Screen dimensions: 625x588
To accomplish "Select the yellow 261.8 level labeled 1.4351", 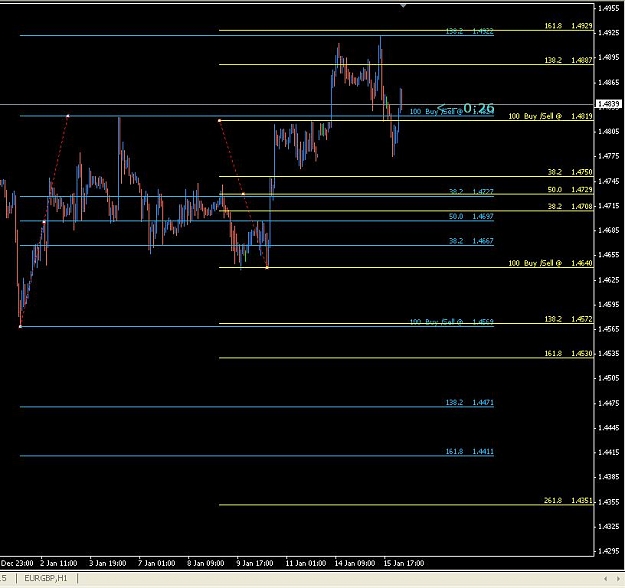I will click(x=568, y=500).
